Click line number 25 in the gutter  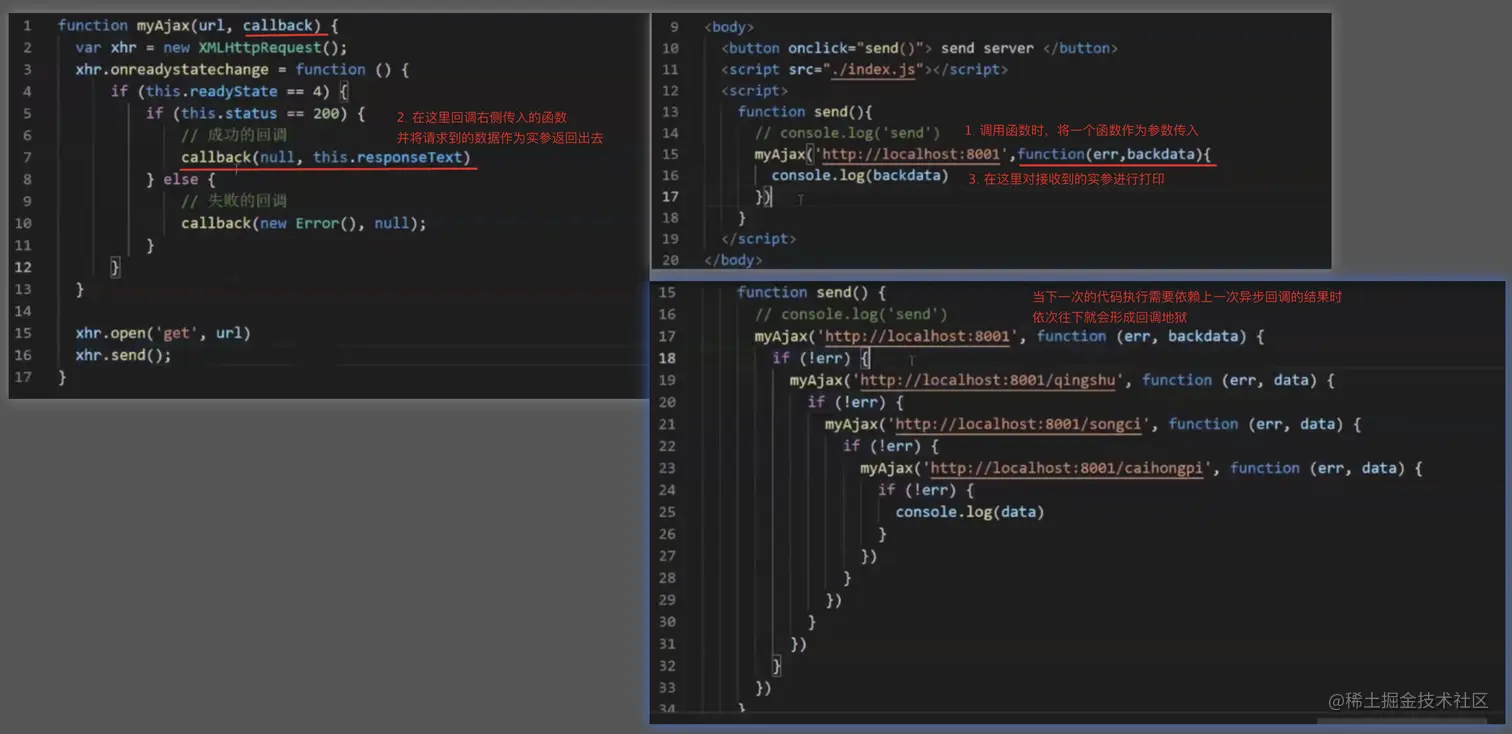(667, 512)
